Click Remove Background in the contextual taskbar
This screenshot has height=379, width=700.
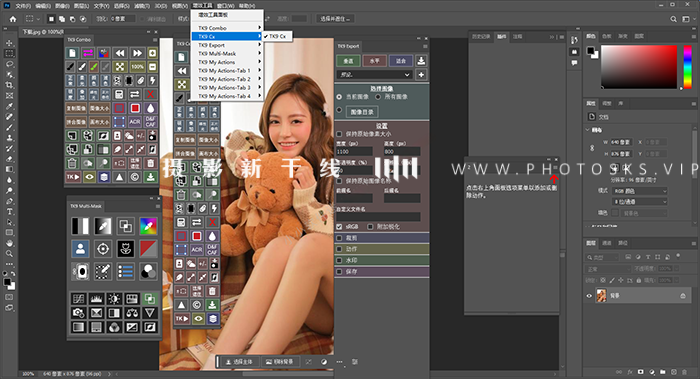279,362
